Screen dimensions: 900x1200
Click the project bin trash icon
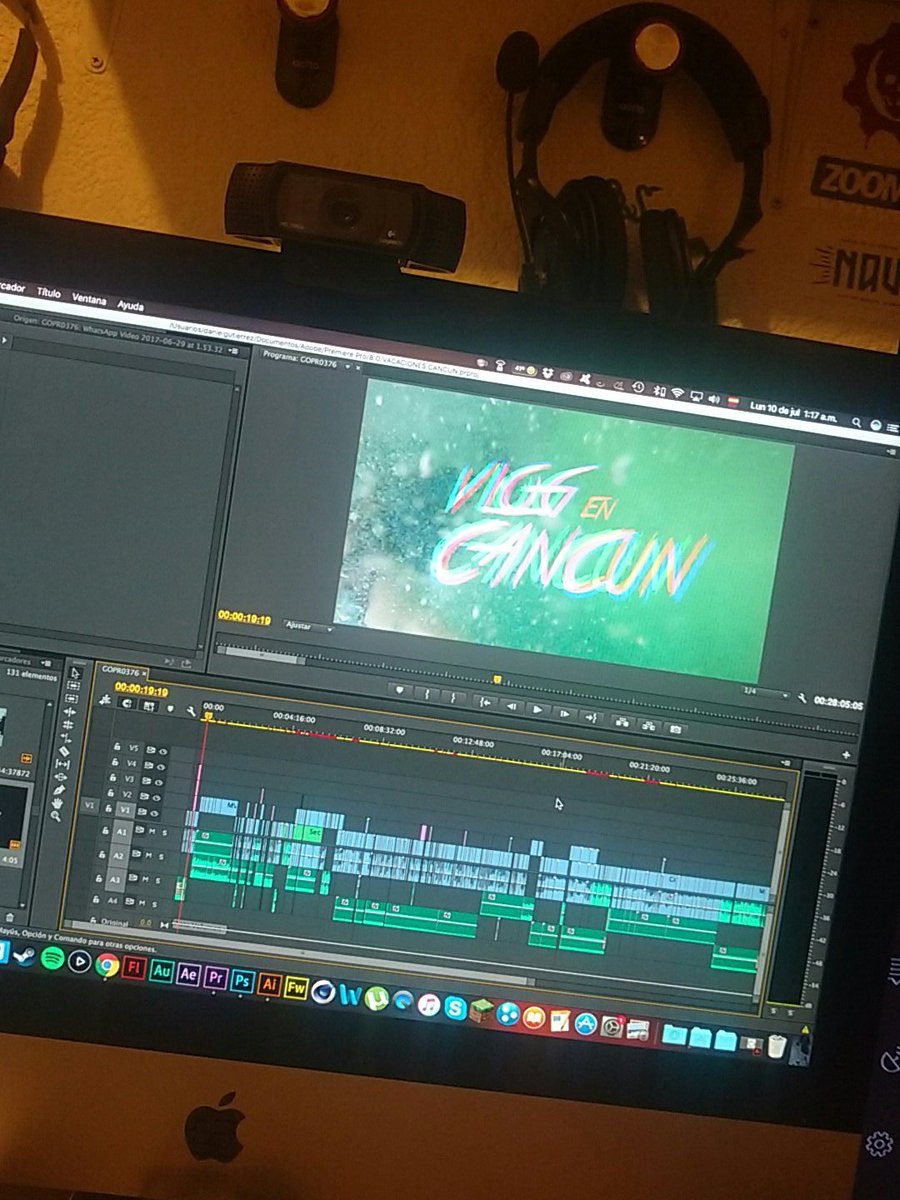10,917
